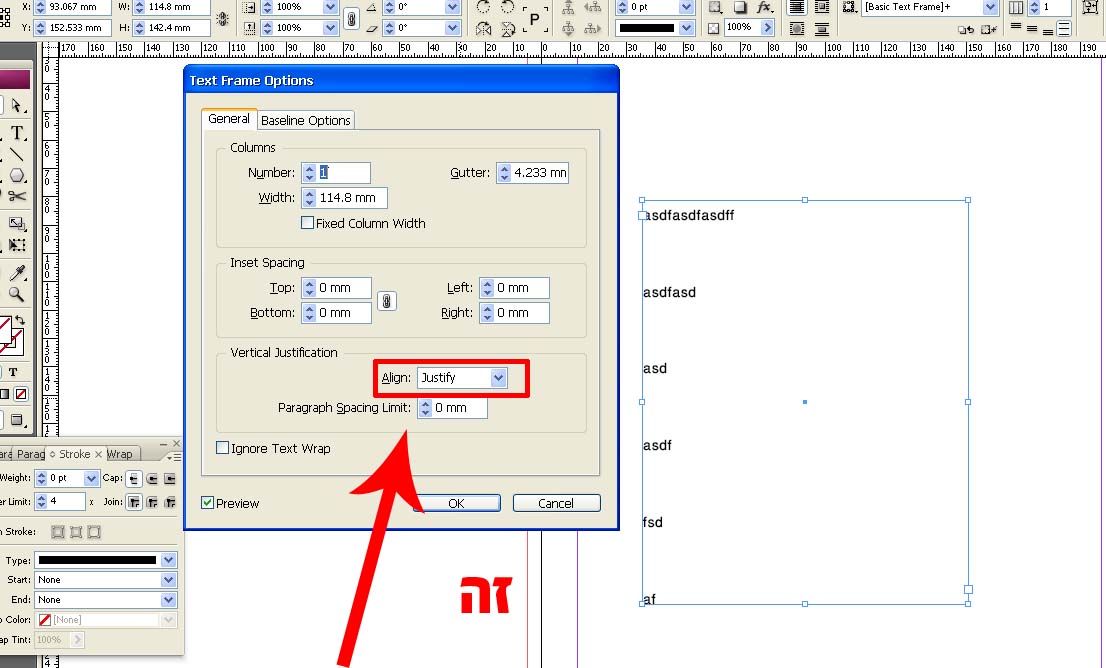Open the Basic Text Frame style dropdown
Screen dimensions: 1106x668
click(990, 8)
